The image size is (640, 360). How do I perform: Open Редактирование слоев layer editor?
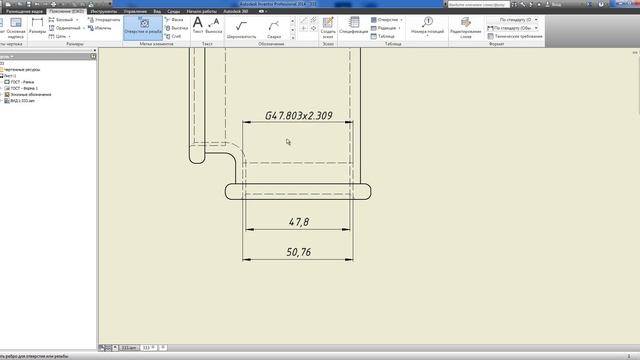coord(466,27)
